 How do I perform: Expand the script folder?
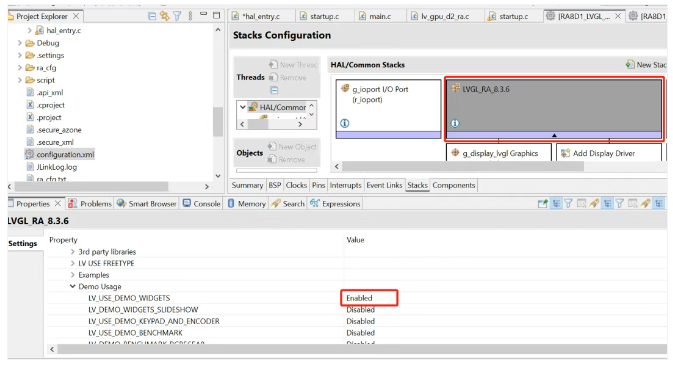(x=20, y=80)
